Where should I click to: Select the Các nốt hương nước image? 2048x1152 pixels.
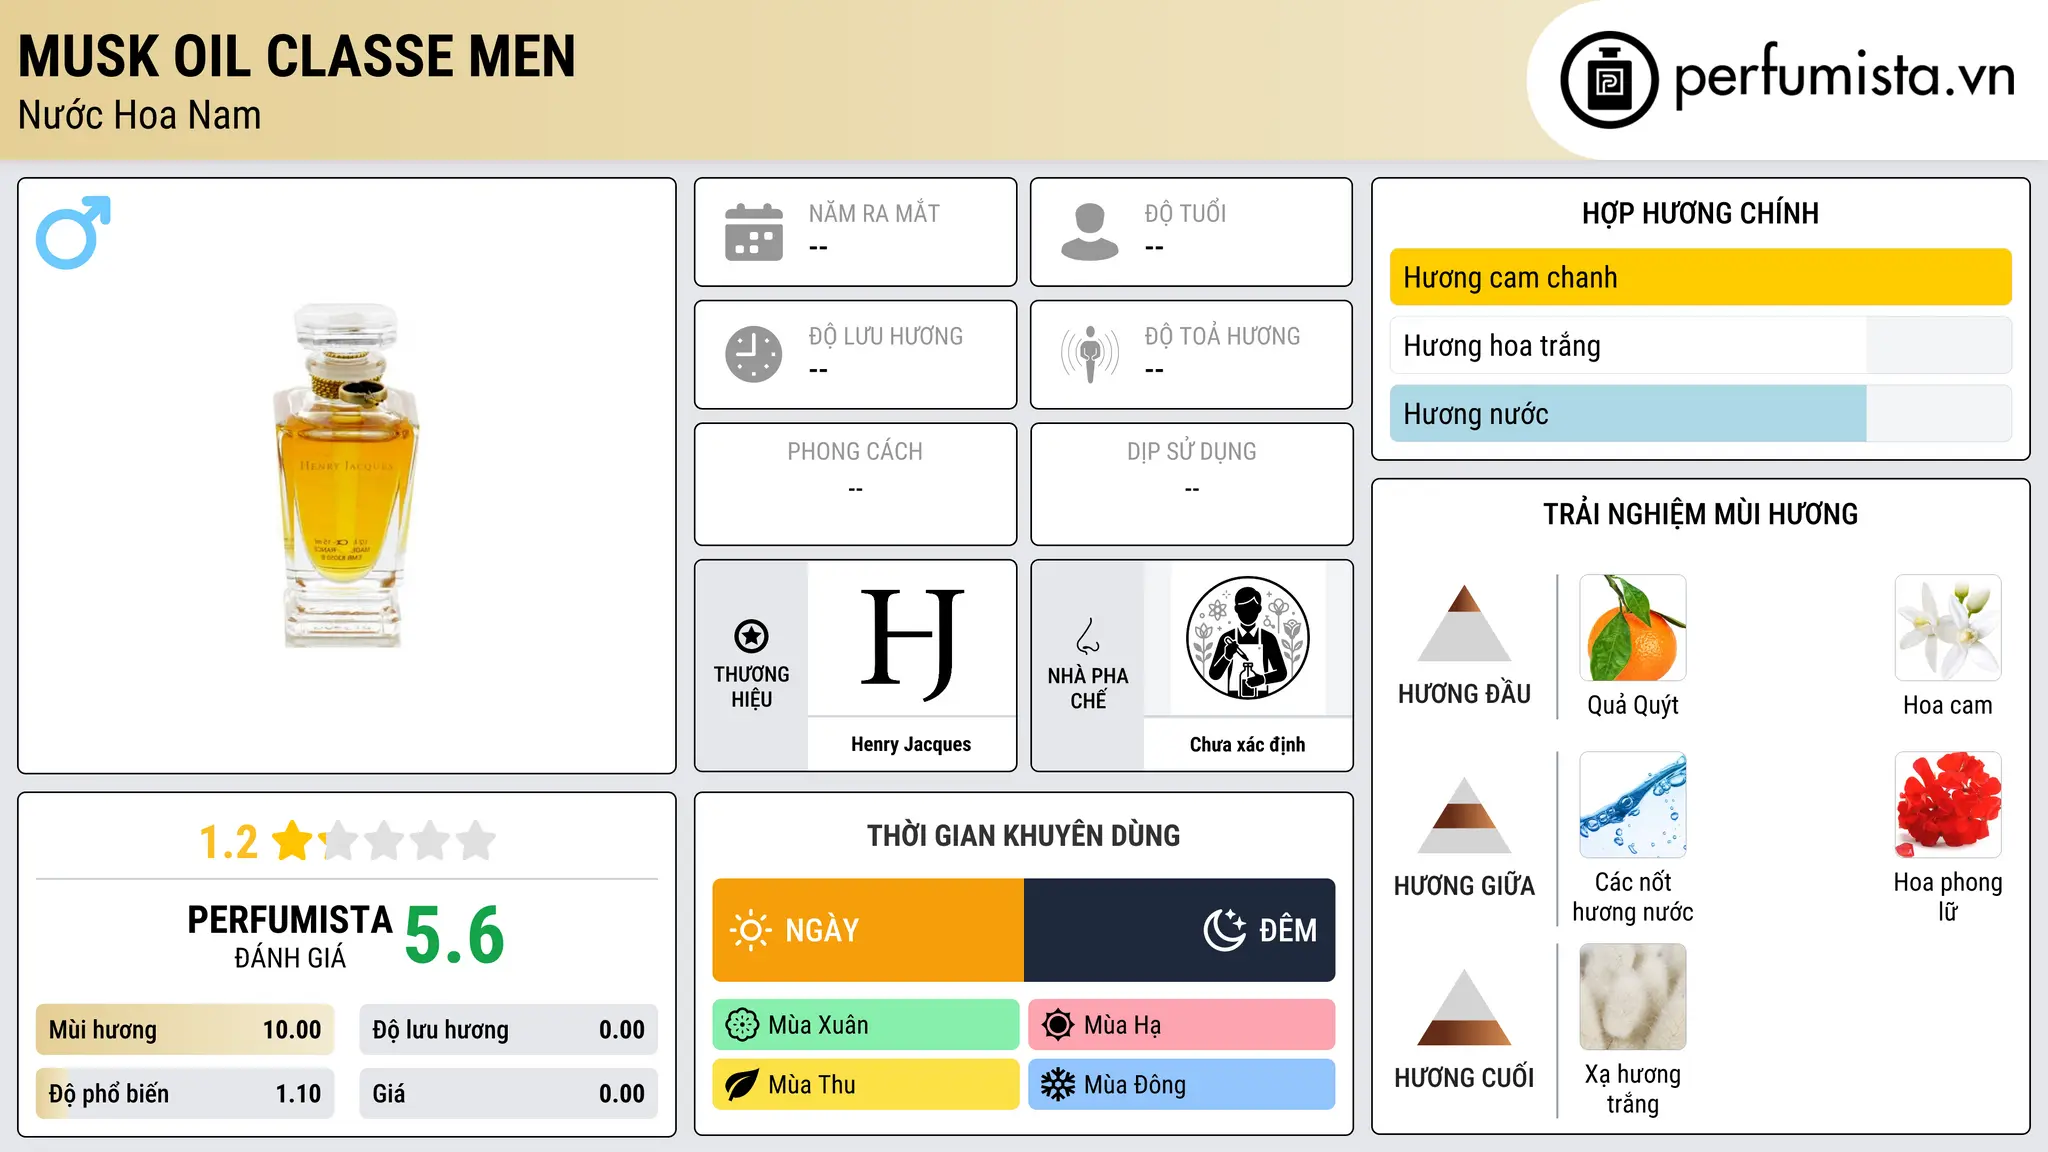[1633, 805]
